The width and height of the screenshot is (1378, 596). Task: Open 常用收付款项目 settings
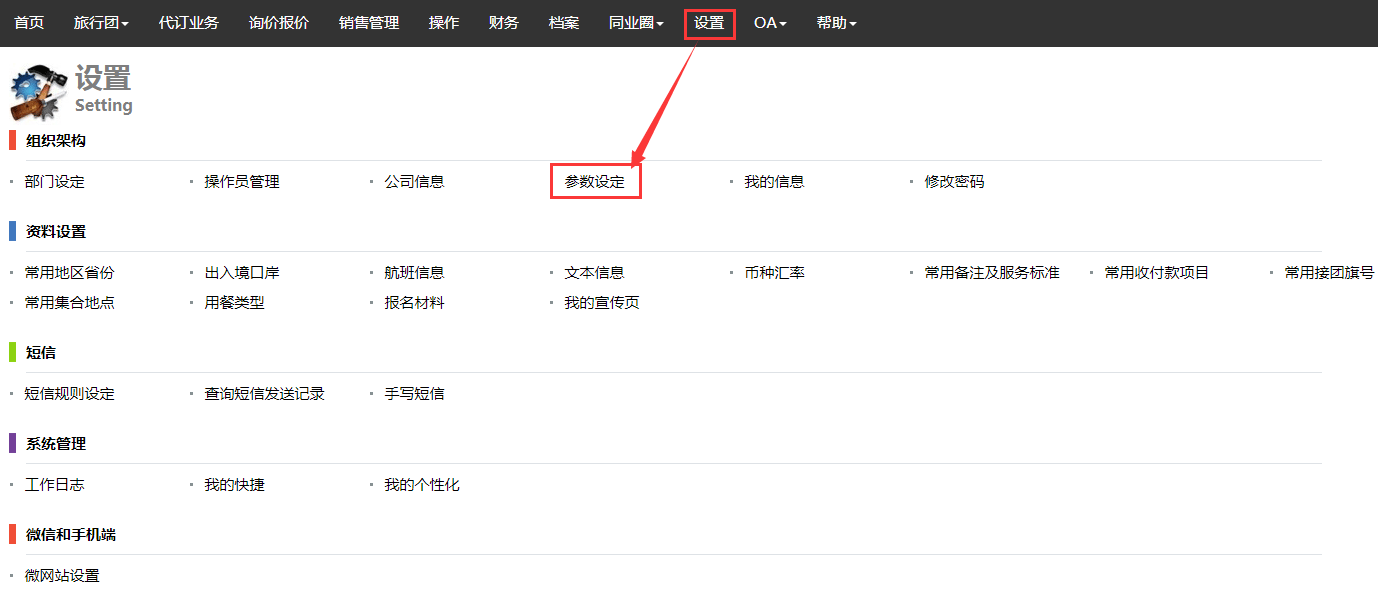click(1157, 273)
